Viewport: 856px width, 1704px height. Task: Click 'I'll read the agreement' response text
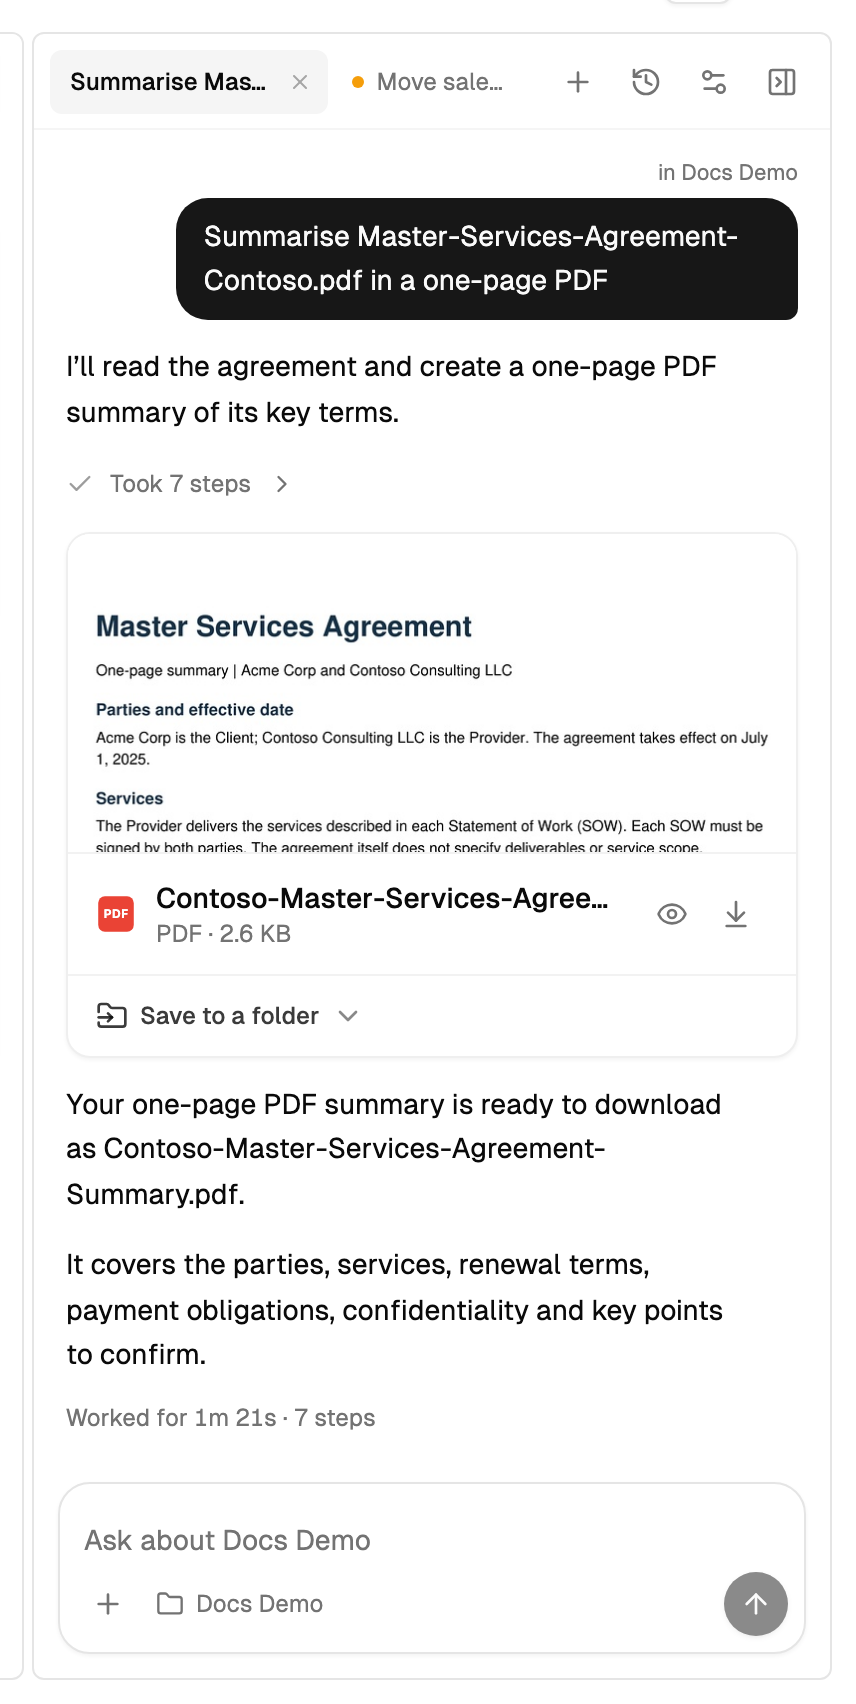(392, 389)
